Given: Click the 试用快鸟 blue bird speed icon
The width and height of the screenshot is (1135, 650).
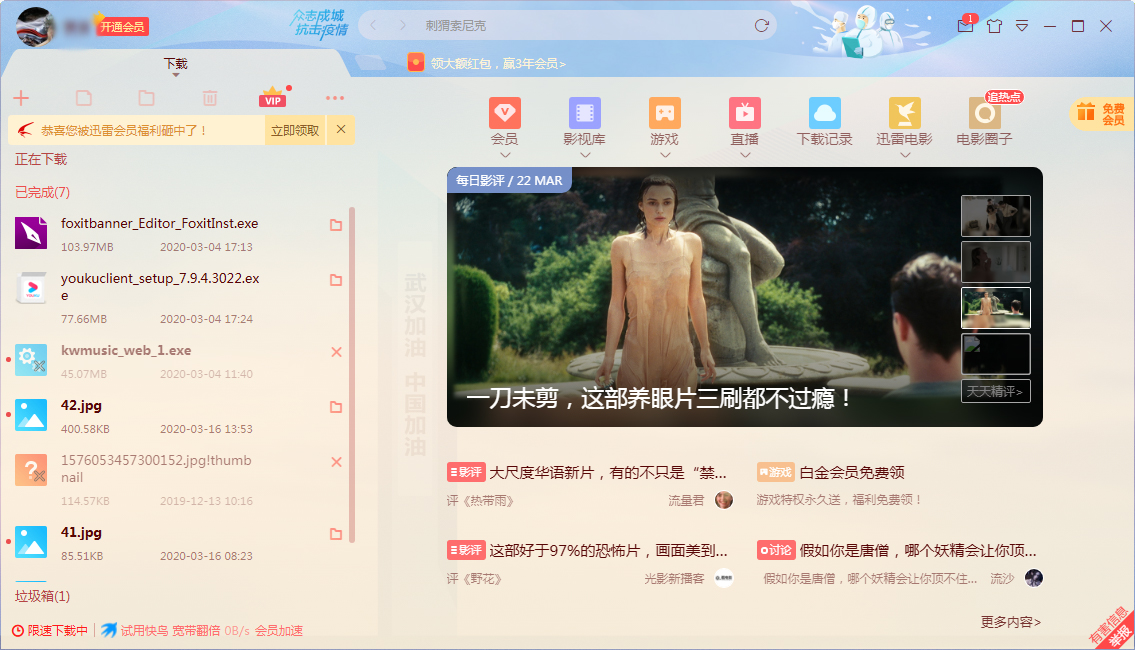Looking at the screenshot, I should coord(108,630).
